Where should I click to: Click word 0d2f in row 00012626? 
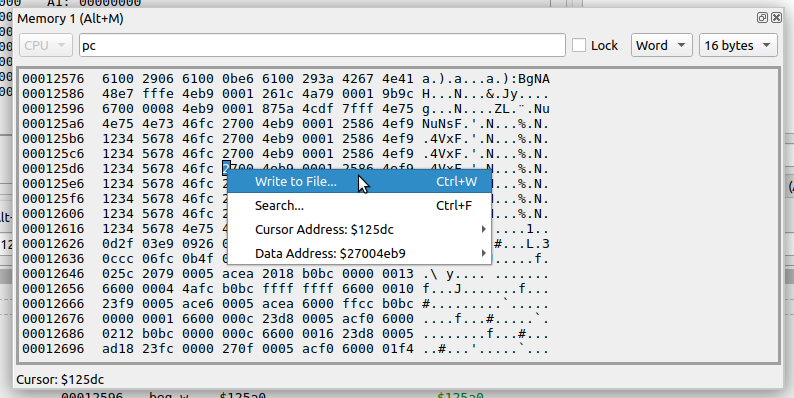pyautogui.click(x=117, y=244)
